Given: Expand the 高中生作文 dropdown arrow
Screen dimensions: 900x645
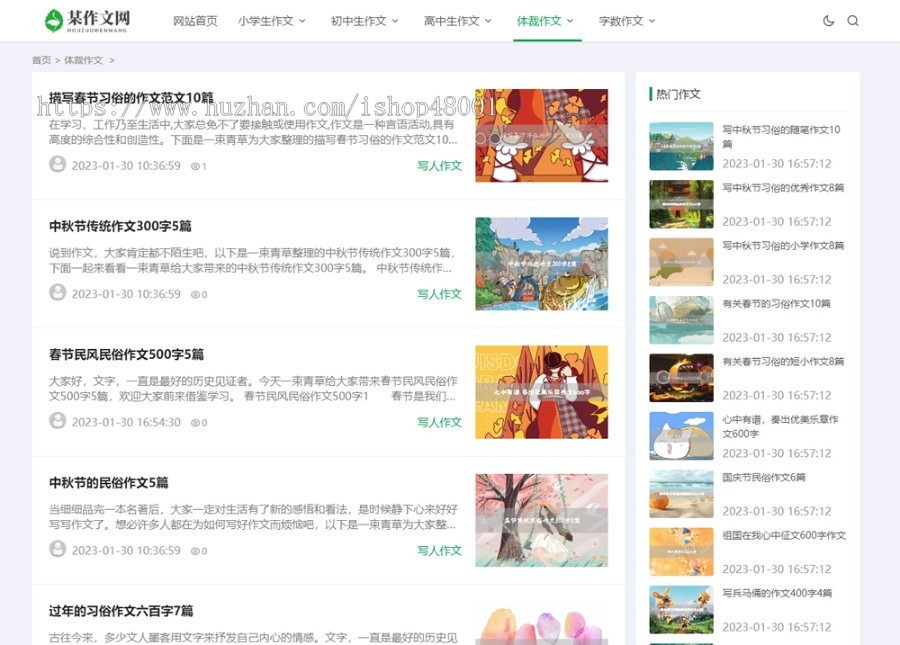Looking at the screenshot, I should tap(488, 21).
